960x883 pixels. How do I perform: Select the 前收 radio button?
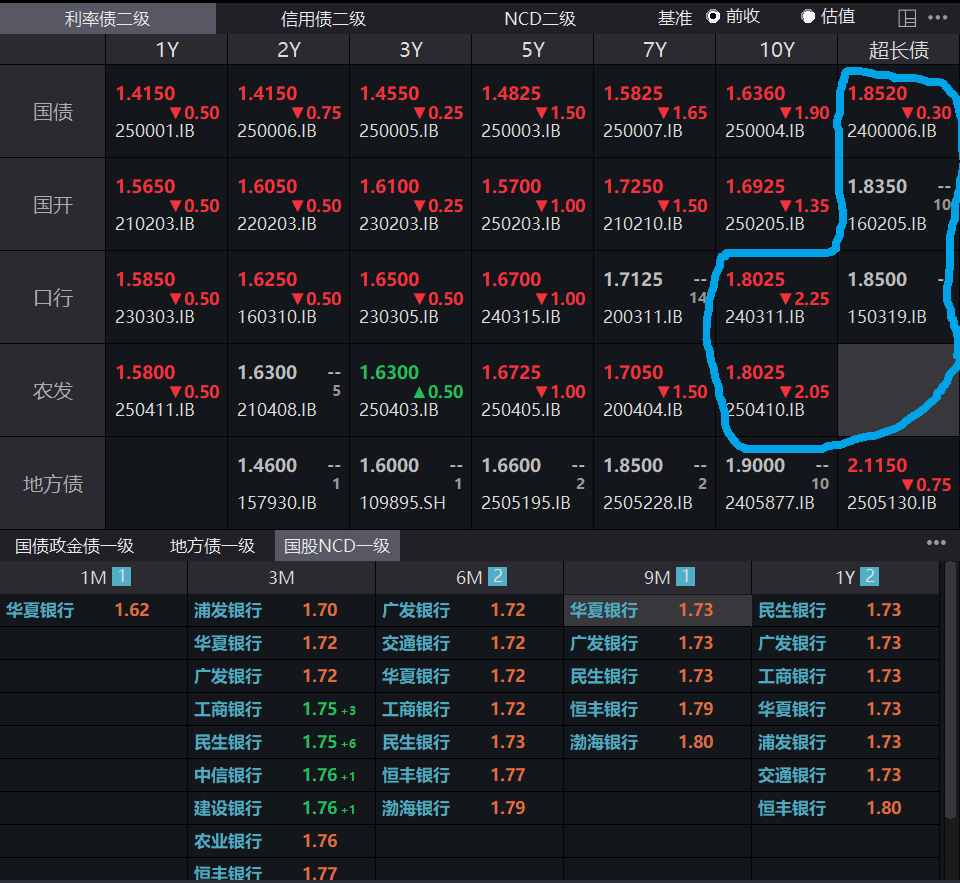point(713,17)
